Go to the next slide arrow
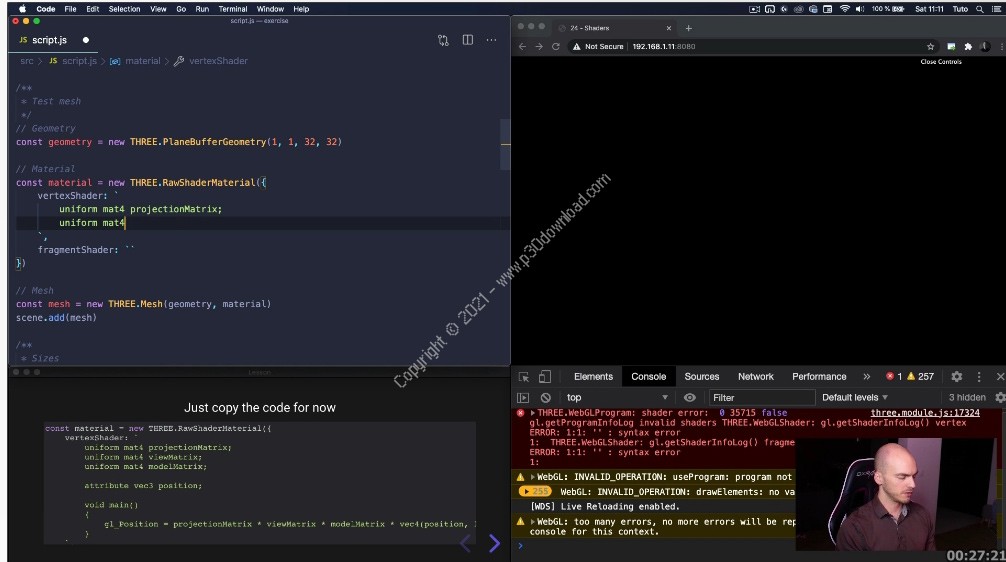 click(x=494, y=543)
